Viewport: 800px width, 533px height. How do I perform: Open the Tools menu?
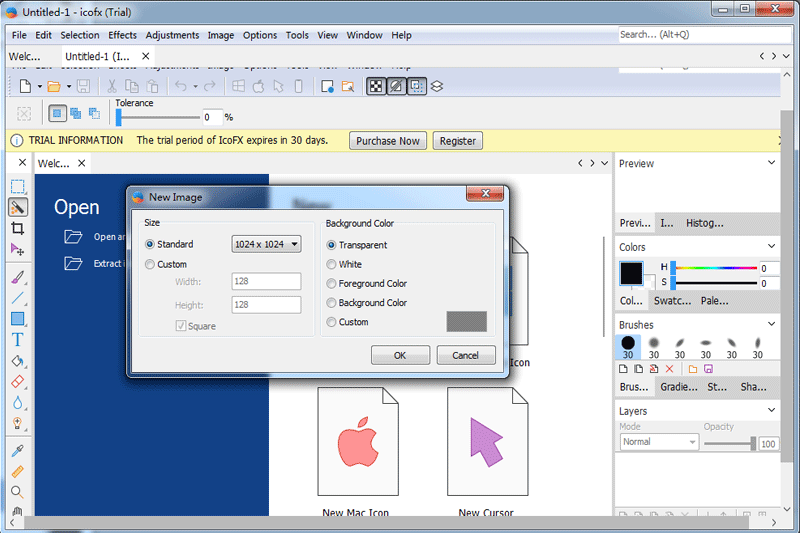[x=297, y=35]
